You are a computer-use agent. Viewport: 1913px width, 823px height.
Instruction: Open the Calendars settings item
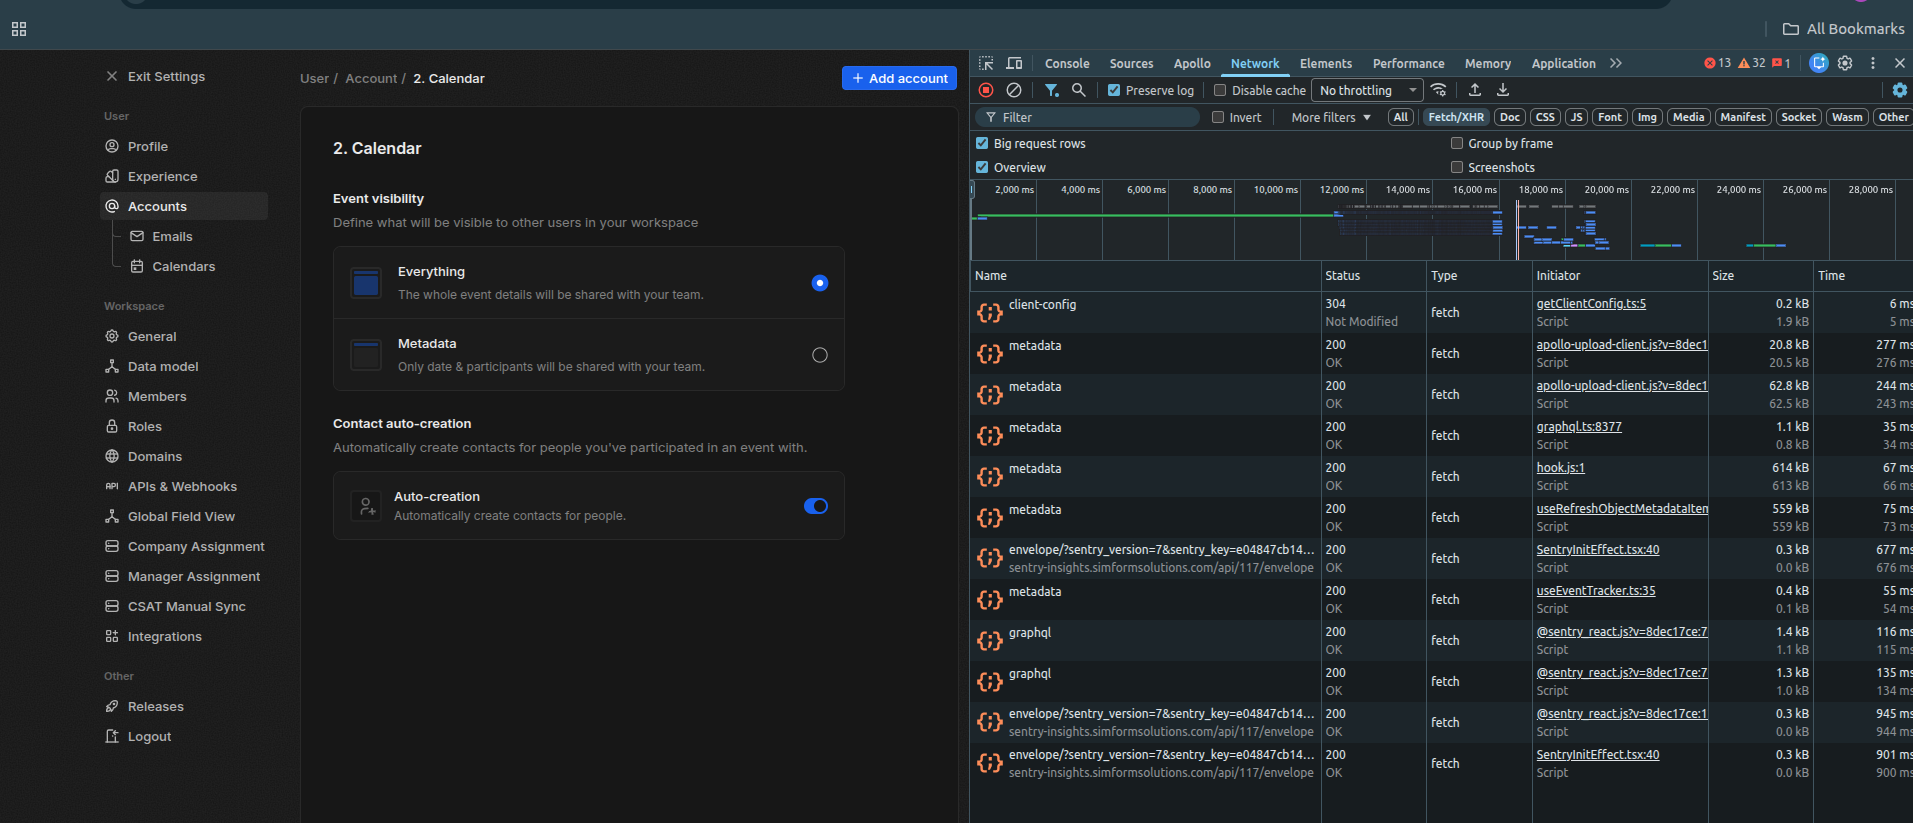(183, 267)
